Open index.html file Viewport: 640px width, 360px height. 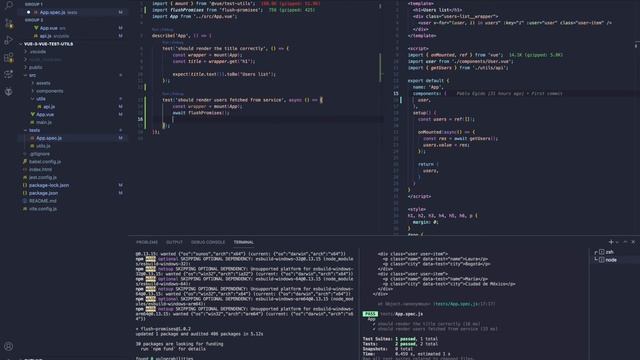point(40,169)
